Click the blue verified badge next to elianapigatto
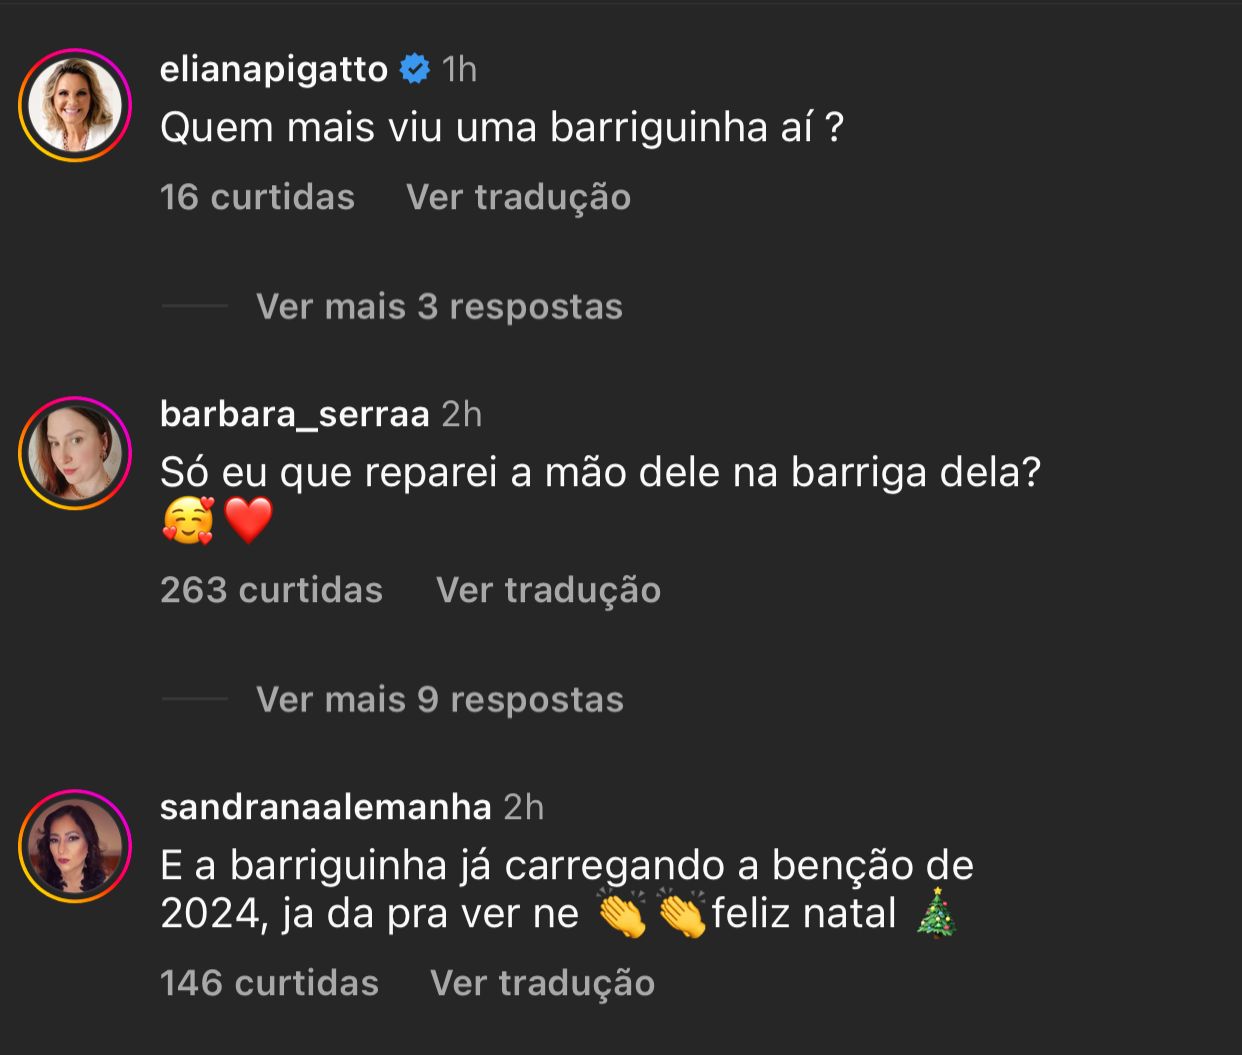The height and width of the screenshot is (1055, 1242). click(x=414, y=68)
